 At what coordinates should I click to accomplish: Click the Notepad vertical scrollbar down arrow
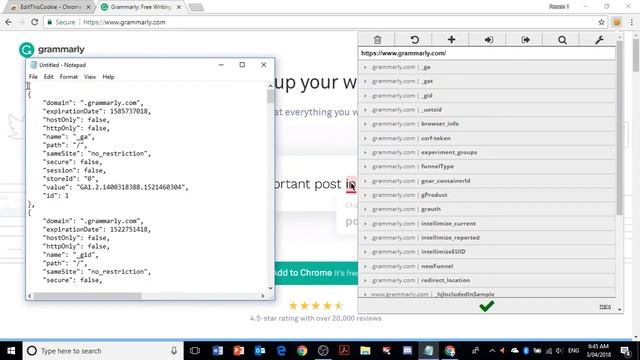click(x=270, y=288)
